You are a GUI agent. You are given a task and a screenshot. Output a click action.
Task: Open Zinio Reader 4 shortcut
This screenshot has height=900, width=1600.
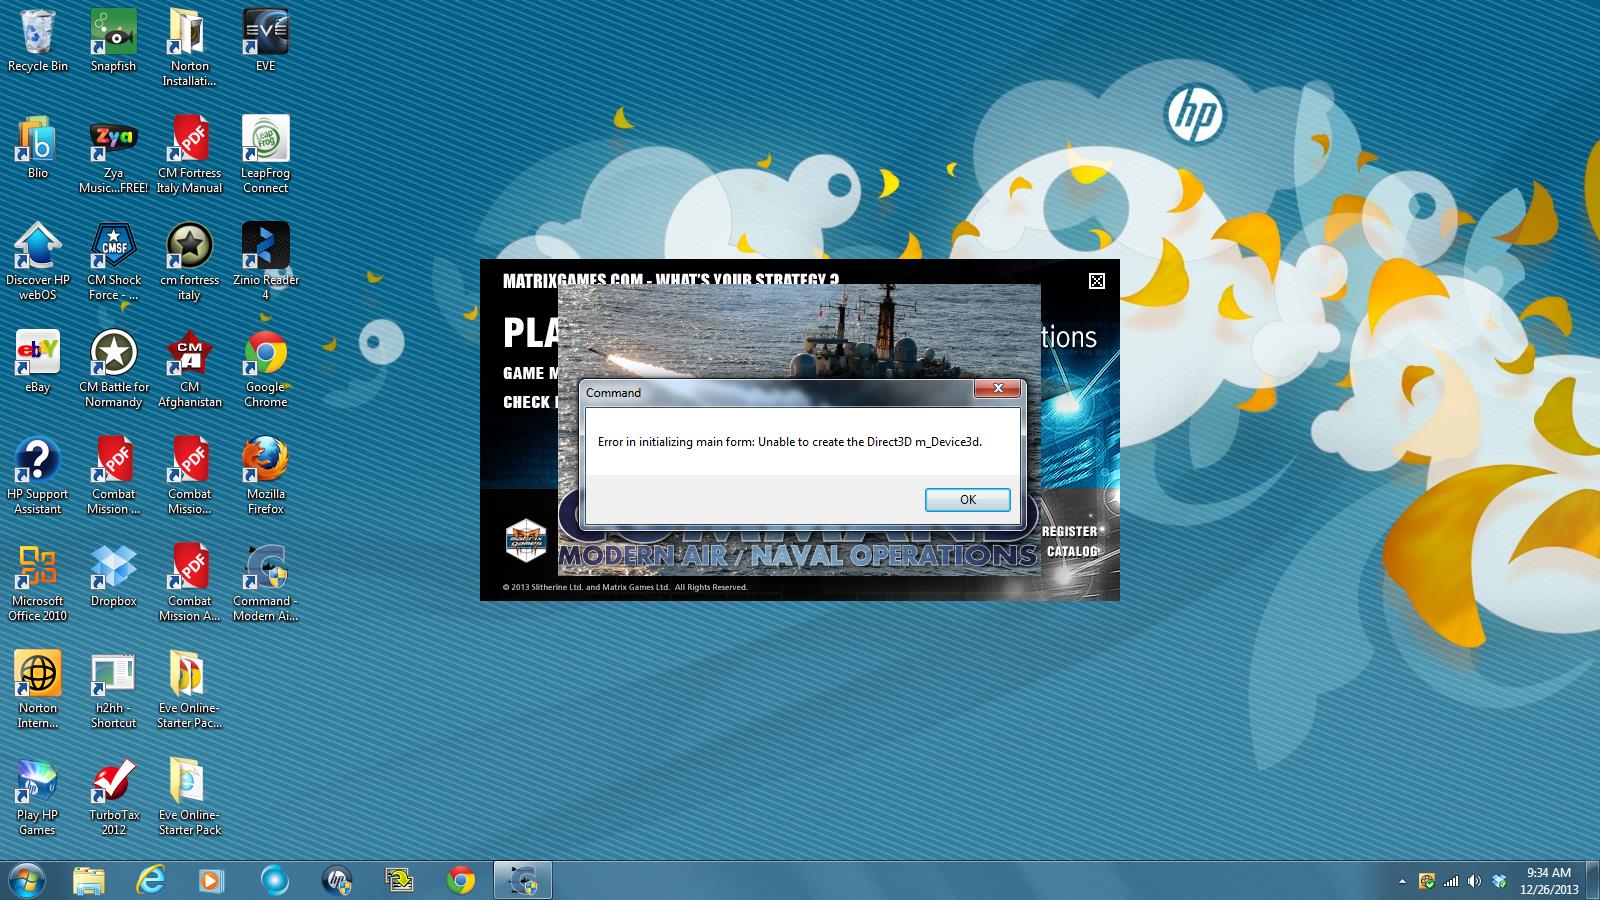(x=265, y=262)
